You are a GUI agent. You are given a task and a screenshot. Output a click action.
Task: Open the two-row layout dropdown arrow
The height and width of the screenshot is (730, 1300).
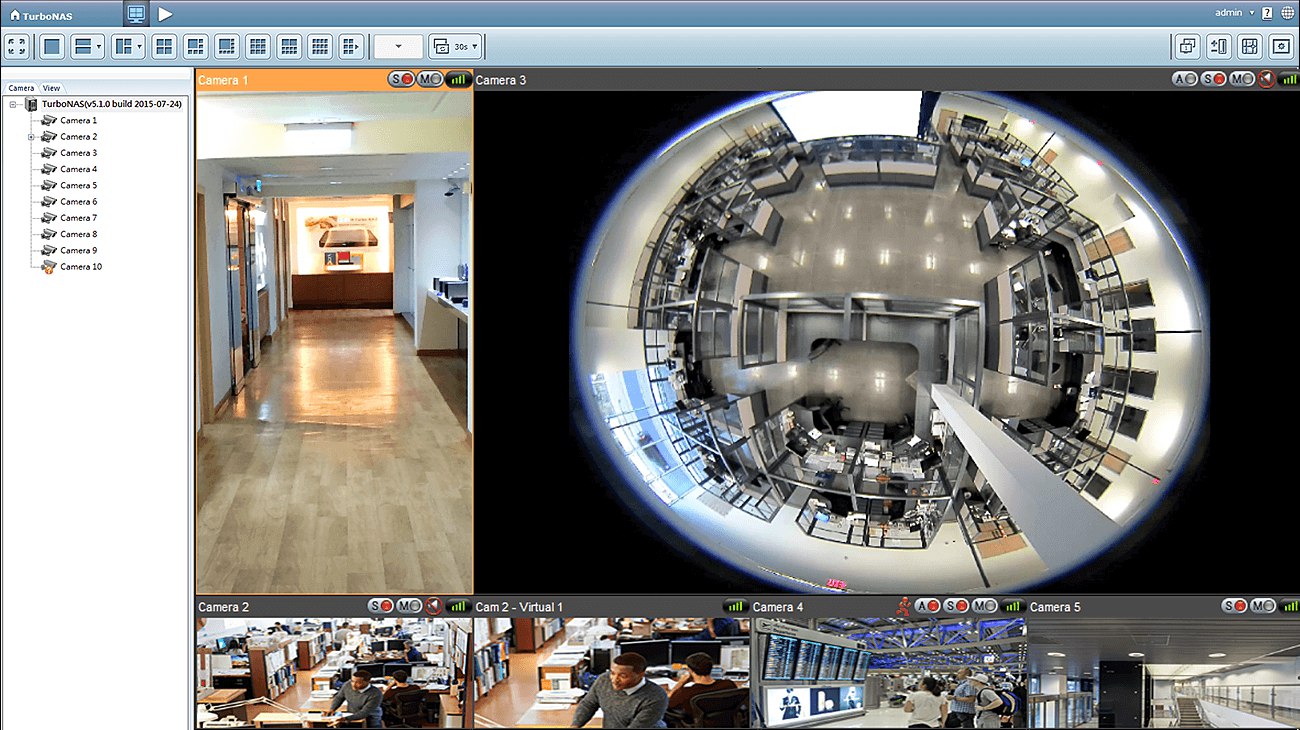[99, 46]
